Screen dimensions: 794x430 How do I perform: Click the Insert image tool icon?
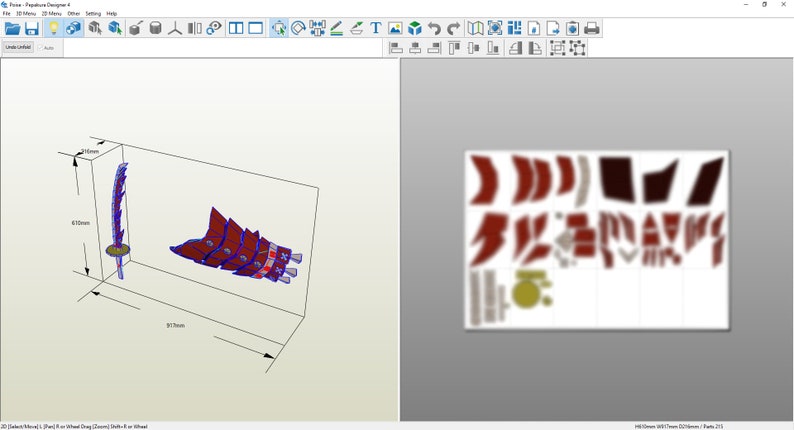pos(395,28)
